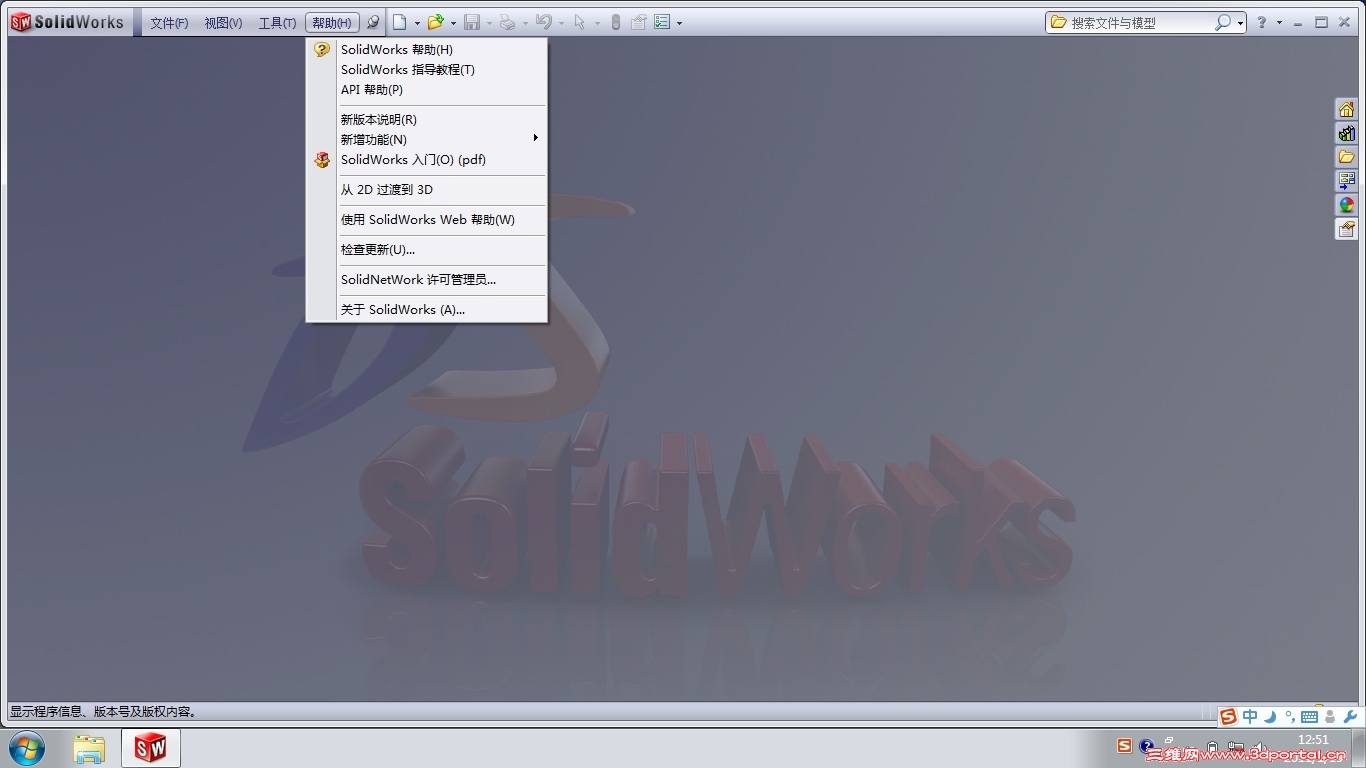
Task: Open the Custom Properties tab in the task pane
Action: [x=1347, y=229]
